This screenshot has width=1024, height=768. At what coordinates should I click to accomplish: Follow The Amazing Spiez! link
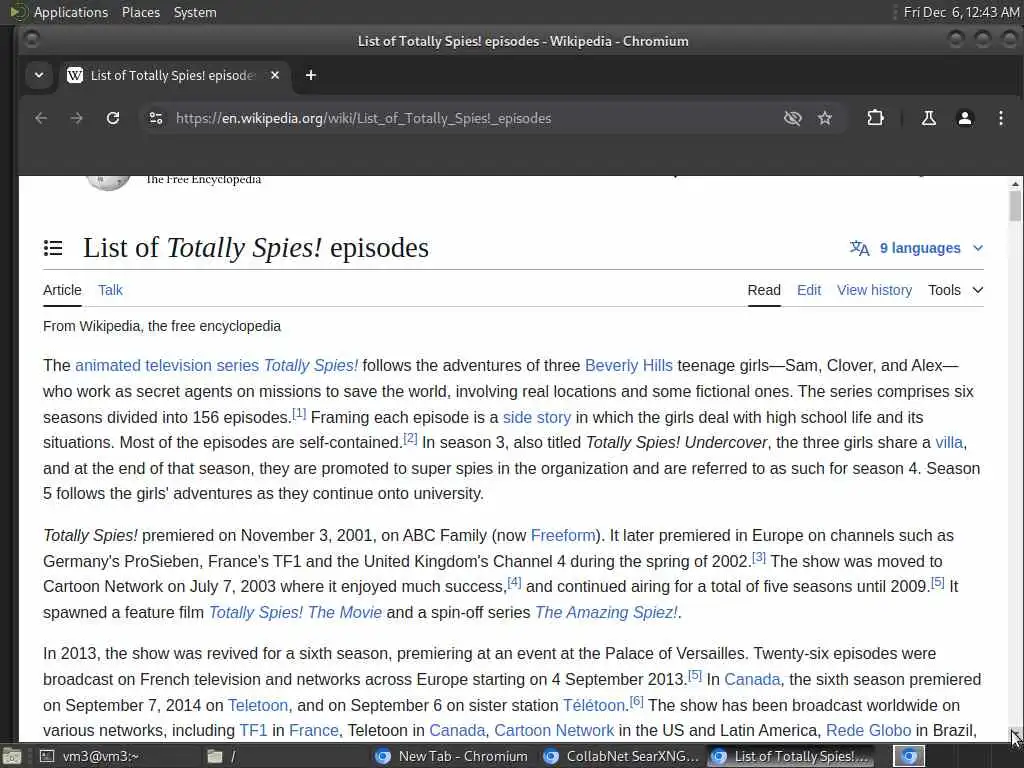[606, 613]
